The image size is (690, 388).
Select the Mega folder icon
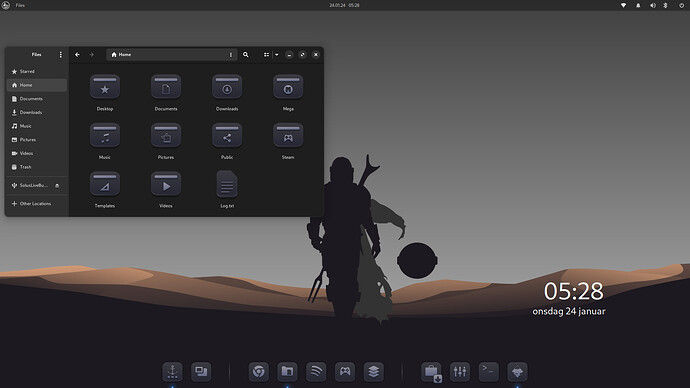click(x=288, y=87)
